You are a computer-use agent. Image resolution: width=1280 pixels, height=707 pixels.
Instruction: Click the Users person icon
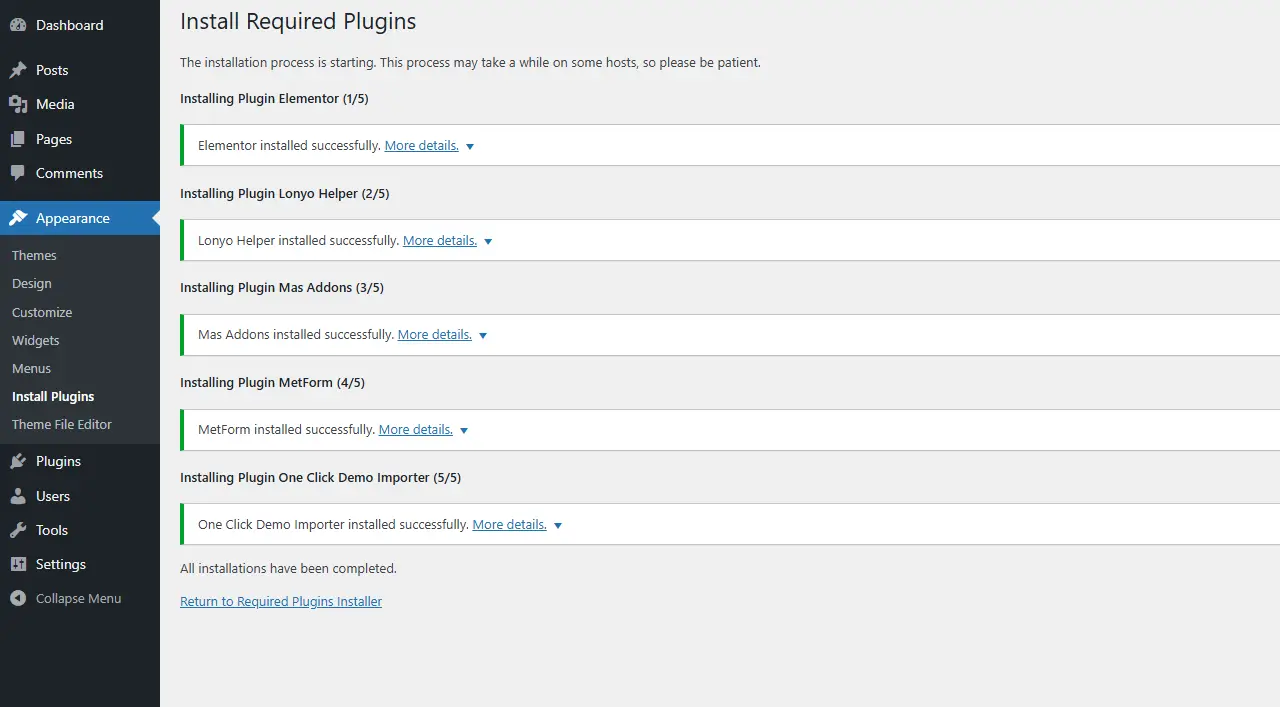coord(18,496)
